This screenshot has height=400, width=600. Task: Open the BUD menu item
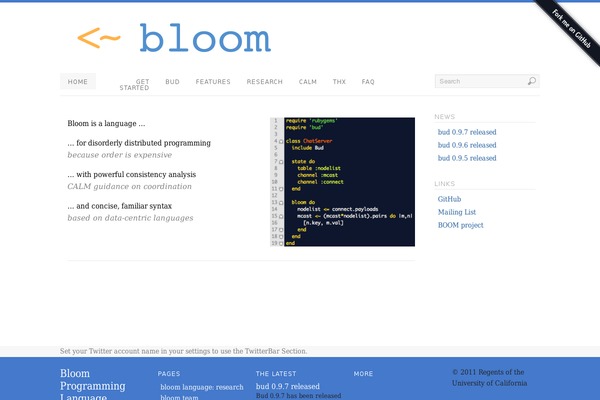(x=172, y=82)
